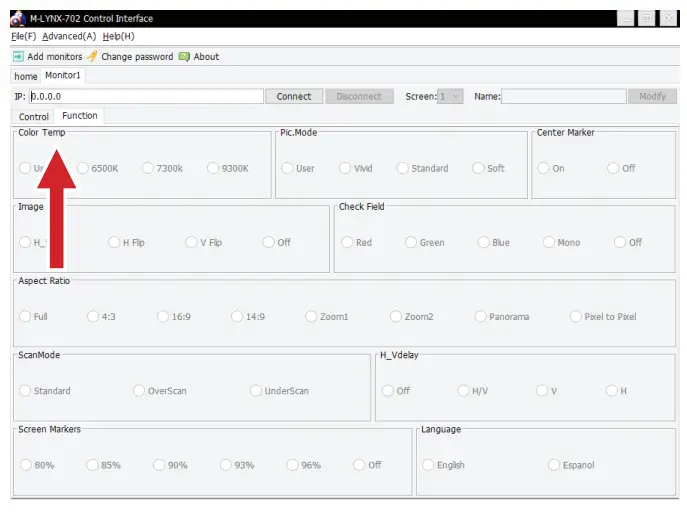This screenshot has height=512, width=687.
Task: Select 6500K color temperature
Action: tap(98, 168)
